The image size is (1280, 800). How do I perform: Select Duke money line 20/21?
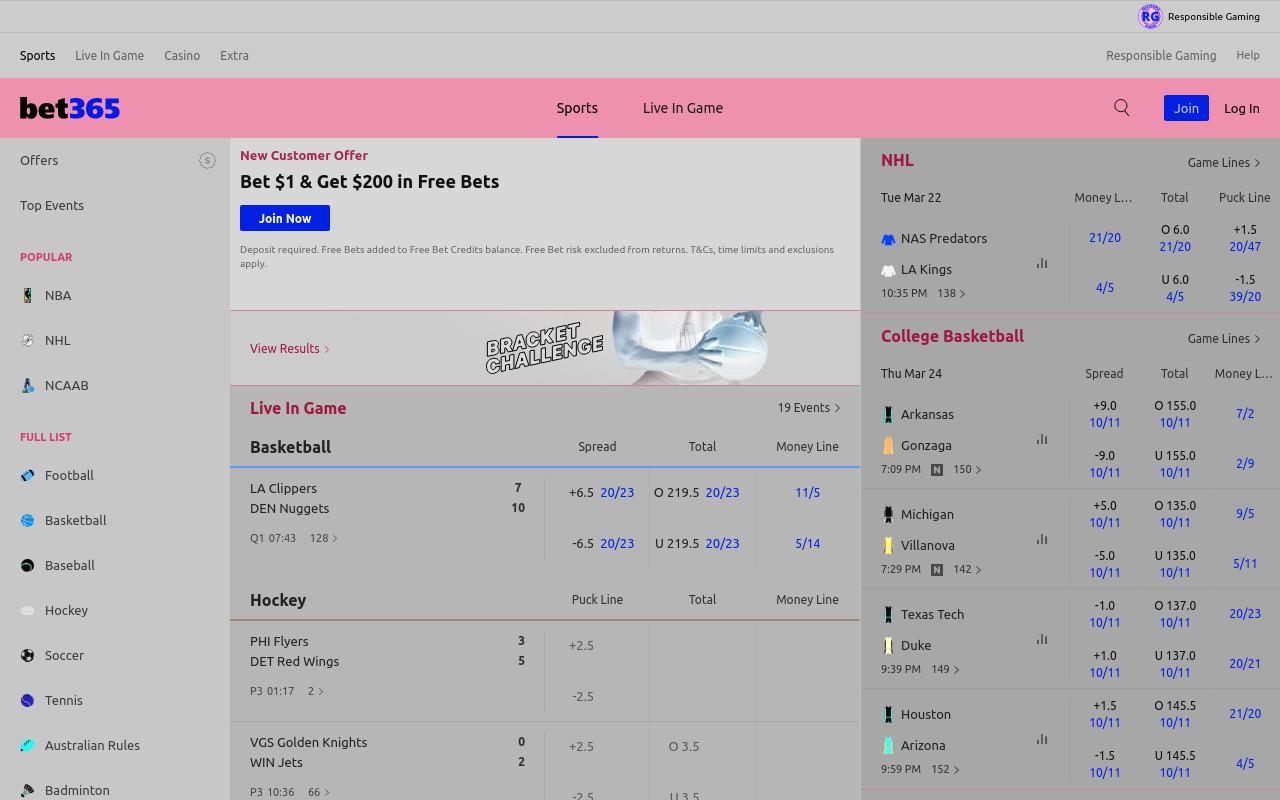1245,663
